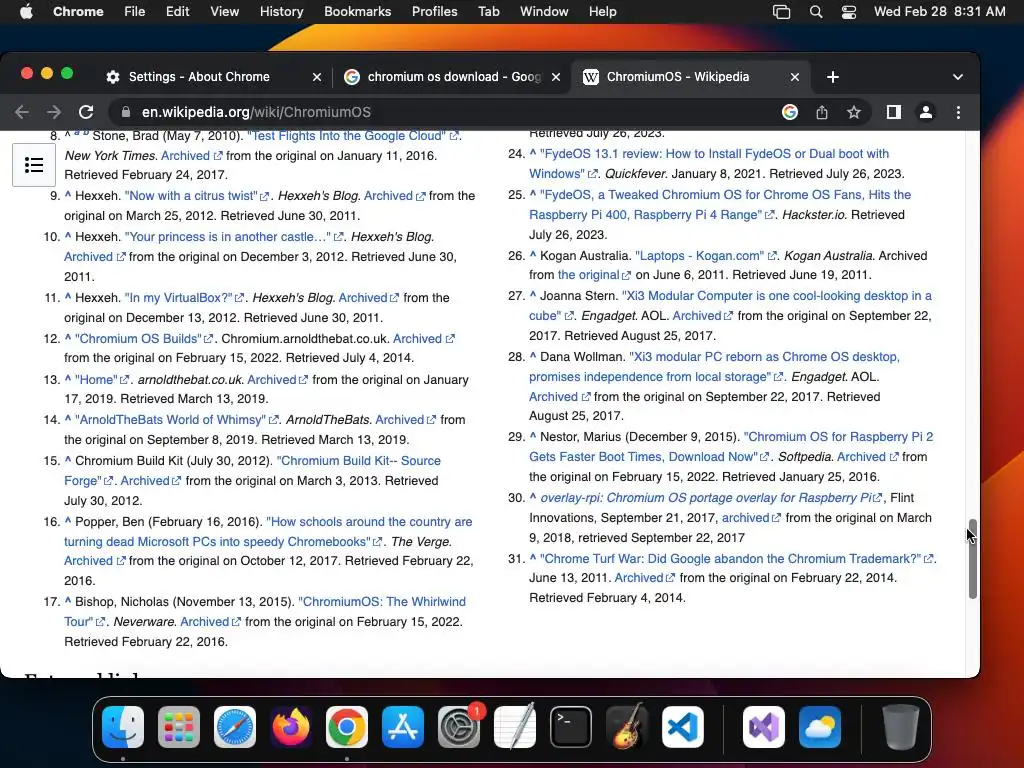Open TextEdit from the Dock
The width and height of the screenshot is (1024, 768).
click(515, 727)
